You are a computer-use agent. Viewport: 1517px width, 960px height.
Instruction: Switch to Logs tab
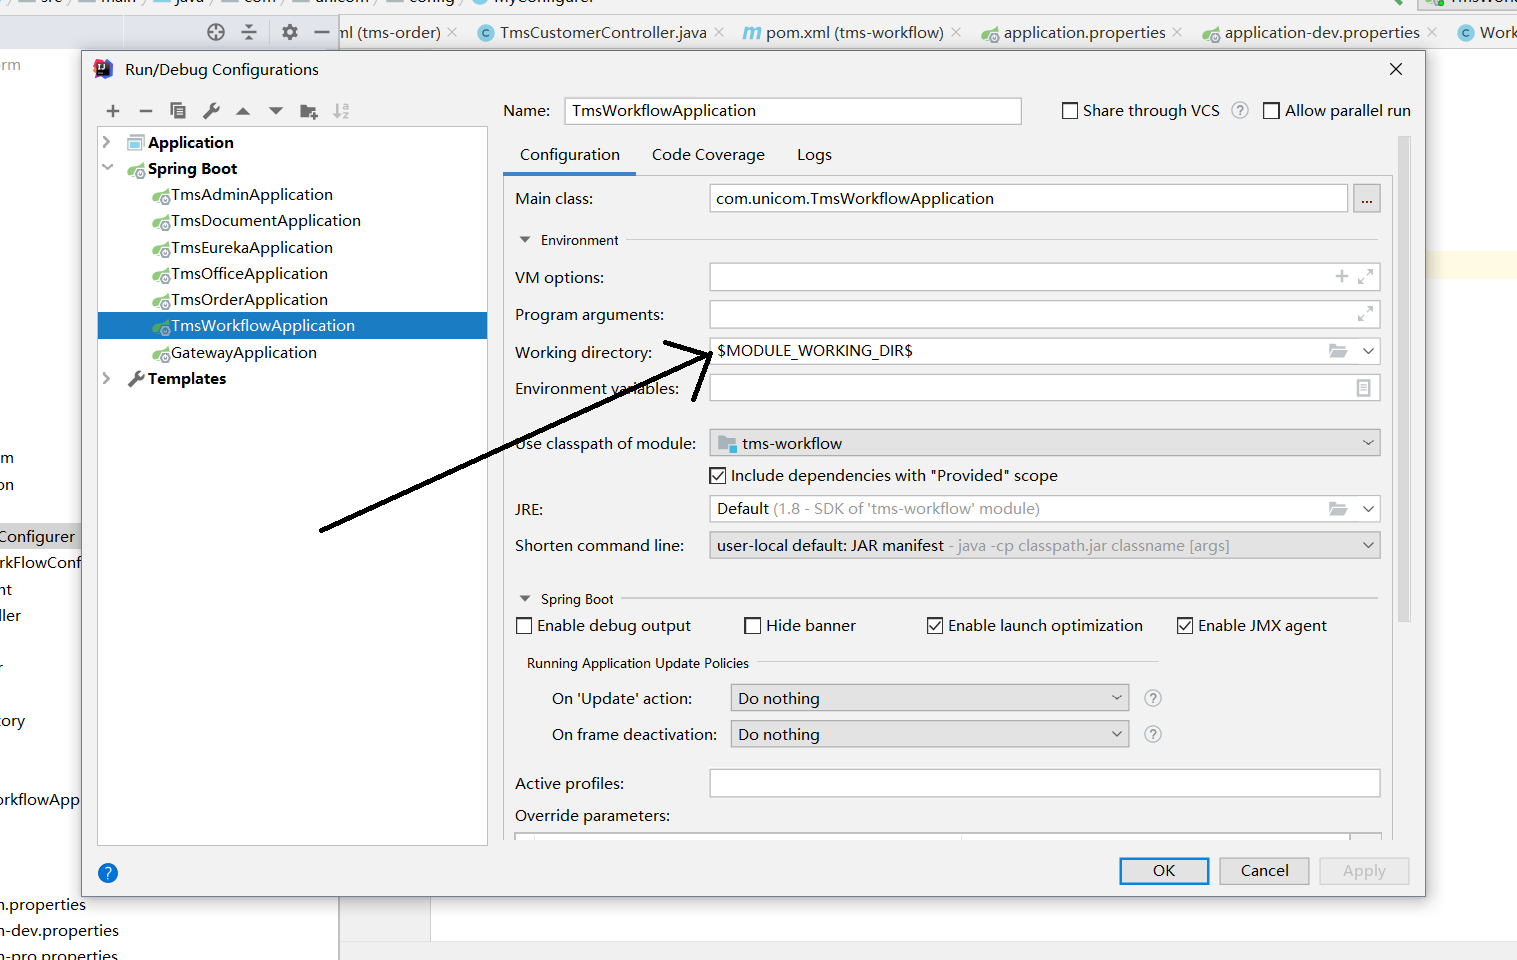814,155
